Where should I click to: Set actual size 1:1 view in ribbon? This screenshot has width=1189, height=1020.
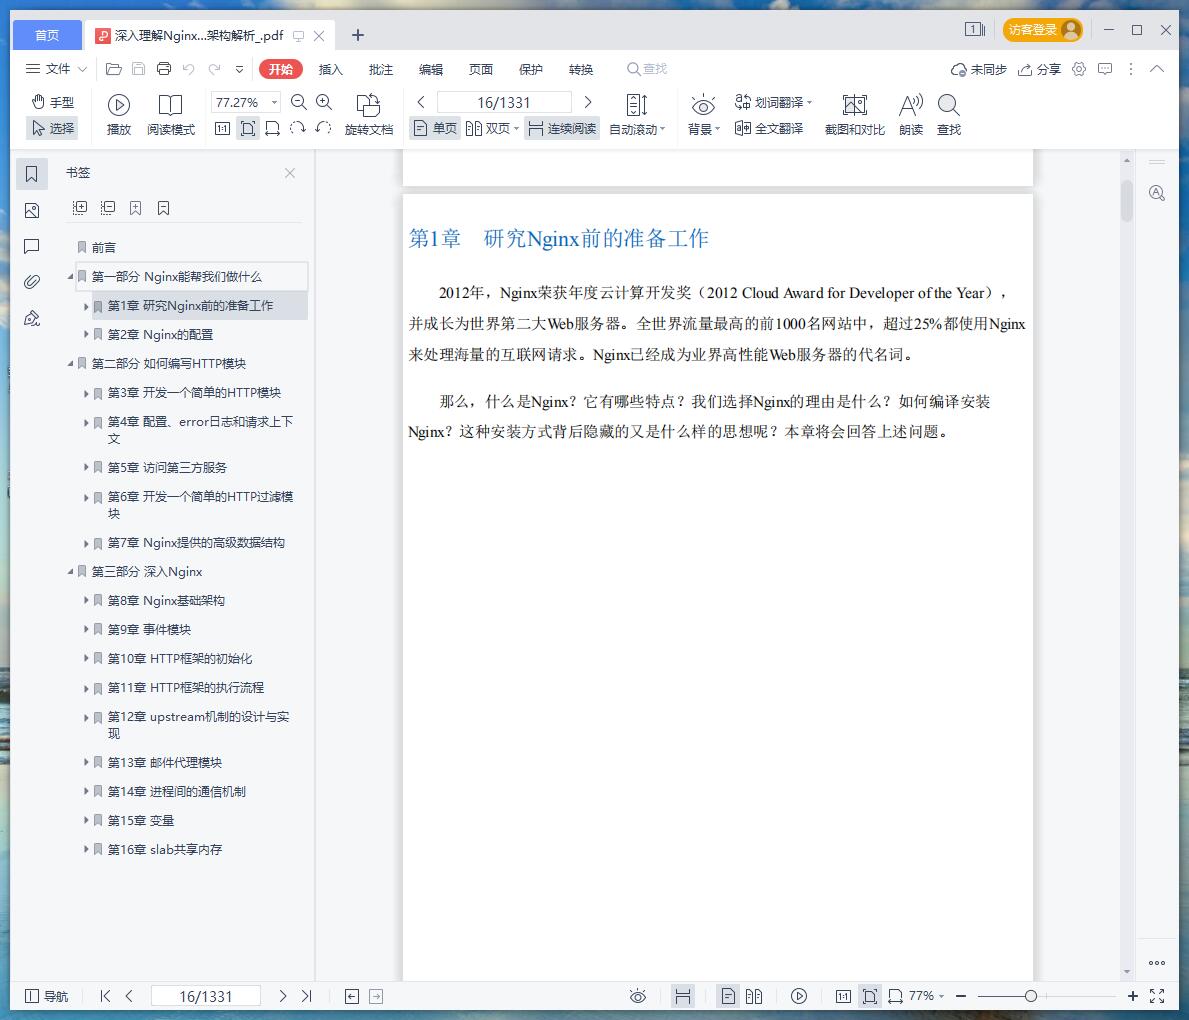(x=222, y=128)
